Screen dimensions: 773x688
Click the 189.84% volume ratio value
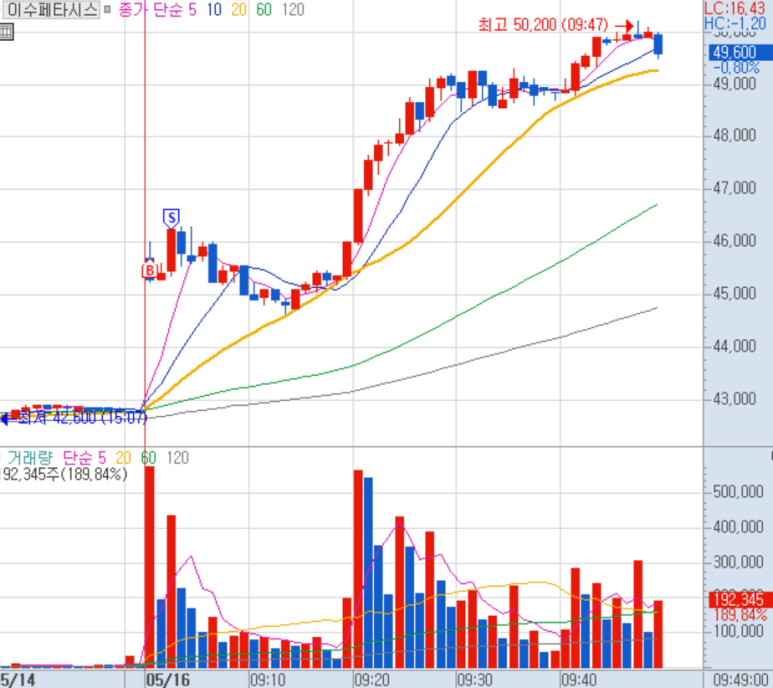pos(740,615)
